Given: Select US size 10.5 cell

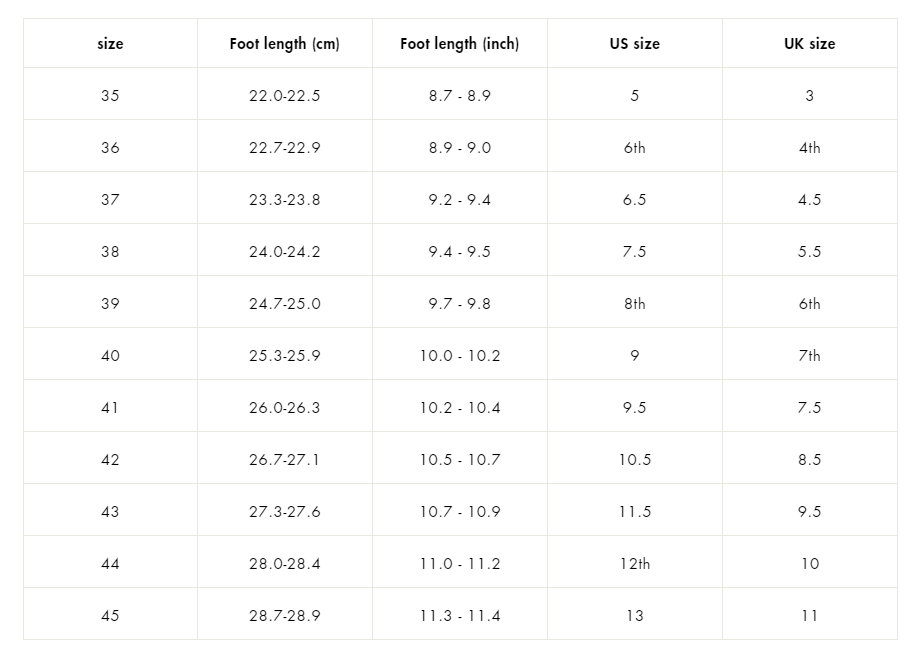Looking at the screenshot, I should [634, 460].
